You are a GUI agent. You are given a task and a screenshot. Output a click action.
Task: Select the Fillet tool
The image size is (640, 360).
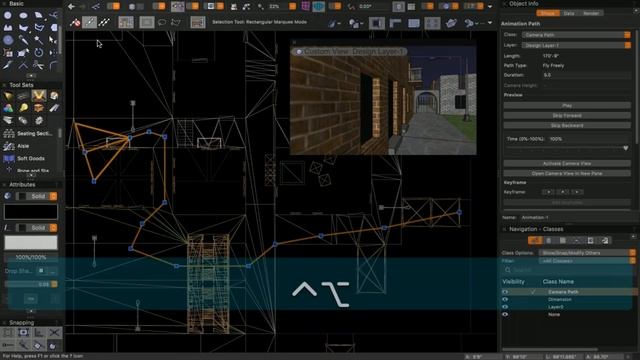coord(53,64)
